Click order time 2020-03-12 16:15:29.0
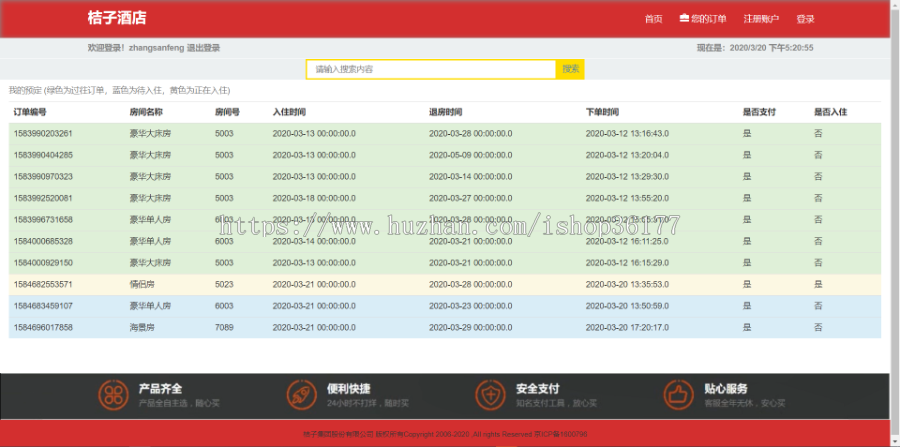 627,263
